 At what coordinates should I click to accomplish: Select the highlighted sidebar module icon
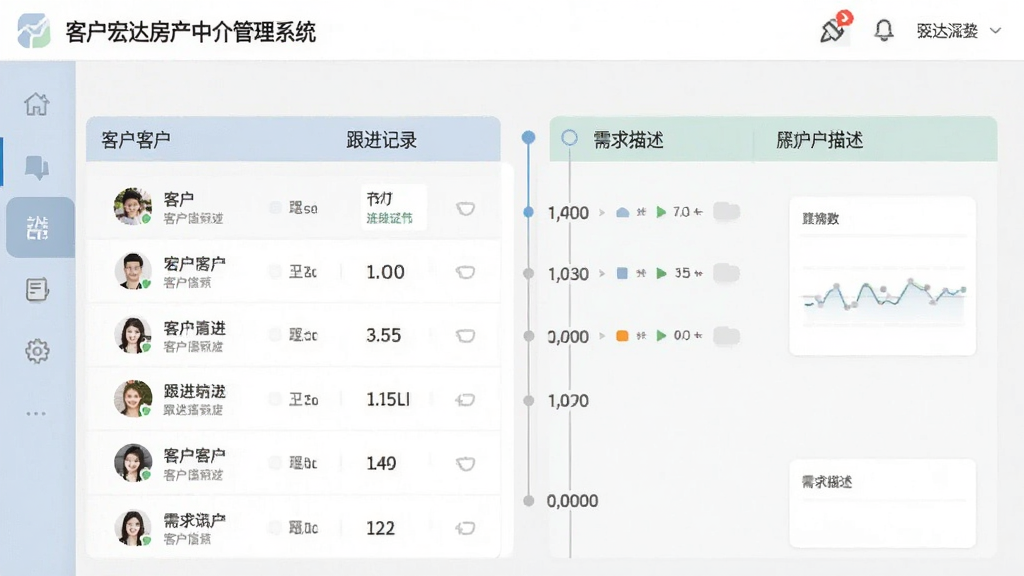tap(38, 227)
